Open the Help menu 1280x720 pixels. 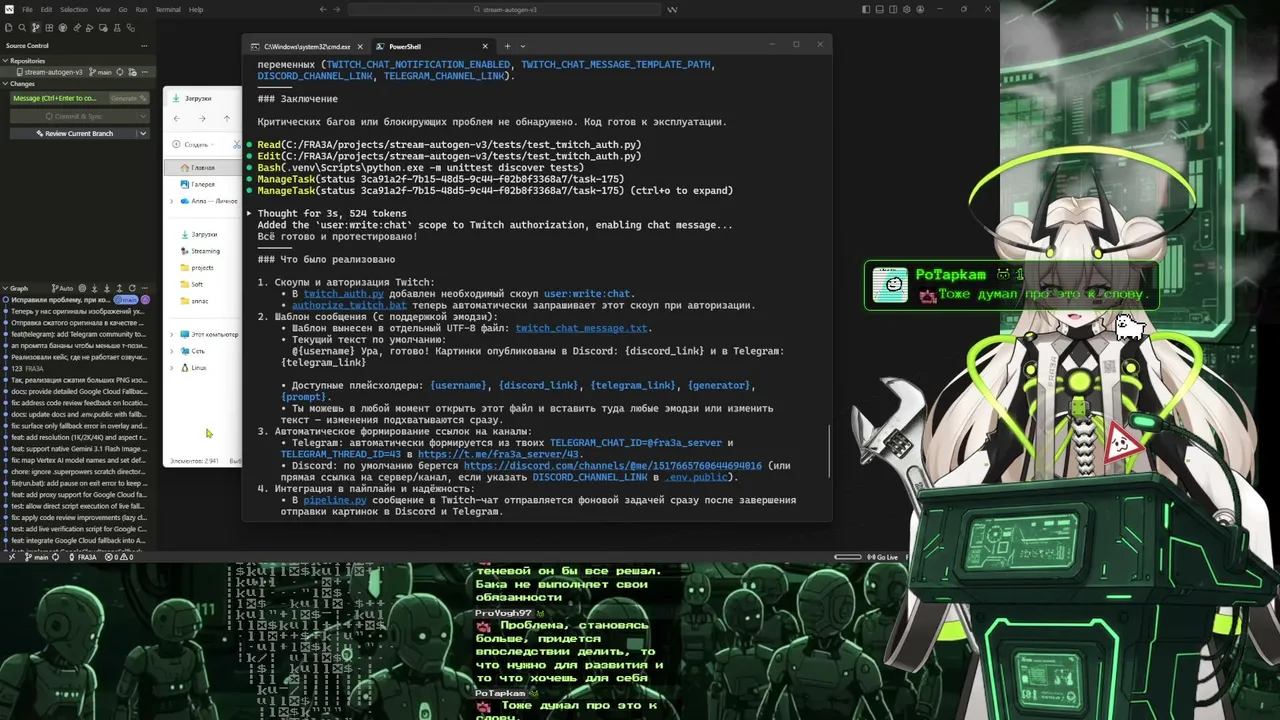click(196, 9)
